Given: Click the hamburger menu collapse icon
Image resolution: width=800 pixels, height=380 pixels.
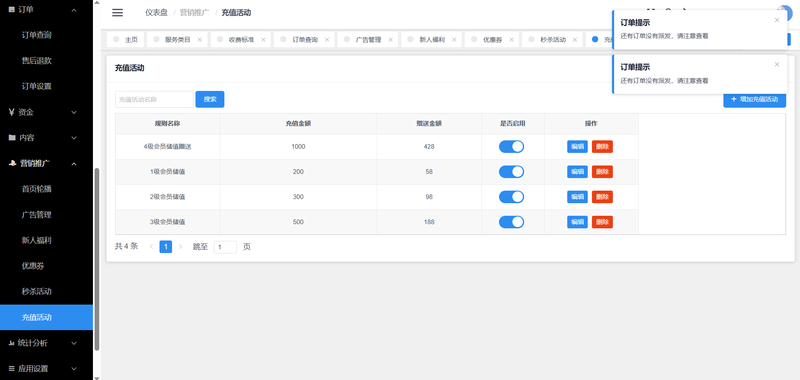Looking at the screenshot, I should pos(117,13).
